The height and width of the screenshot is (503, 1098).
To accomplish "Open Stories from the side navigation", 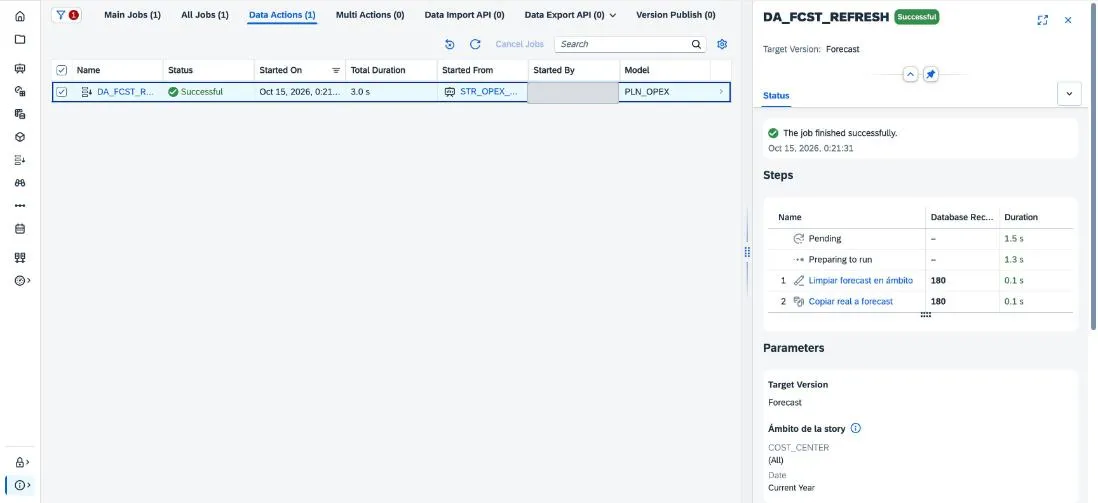I will pyautogui.click(x=20, y=69).
